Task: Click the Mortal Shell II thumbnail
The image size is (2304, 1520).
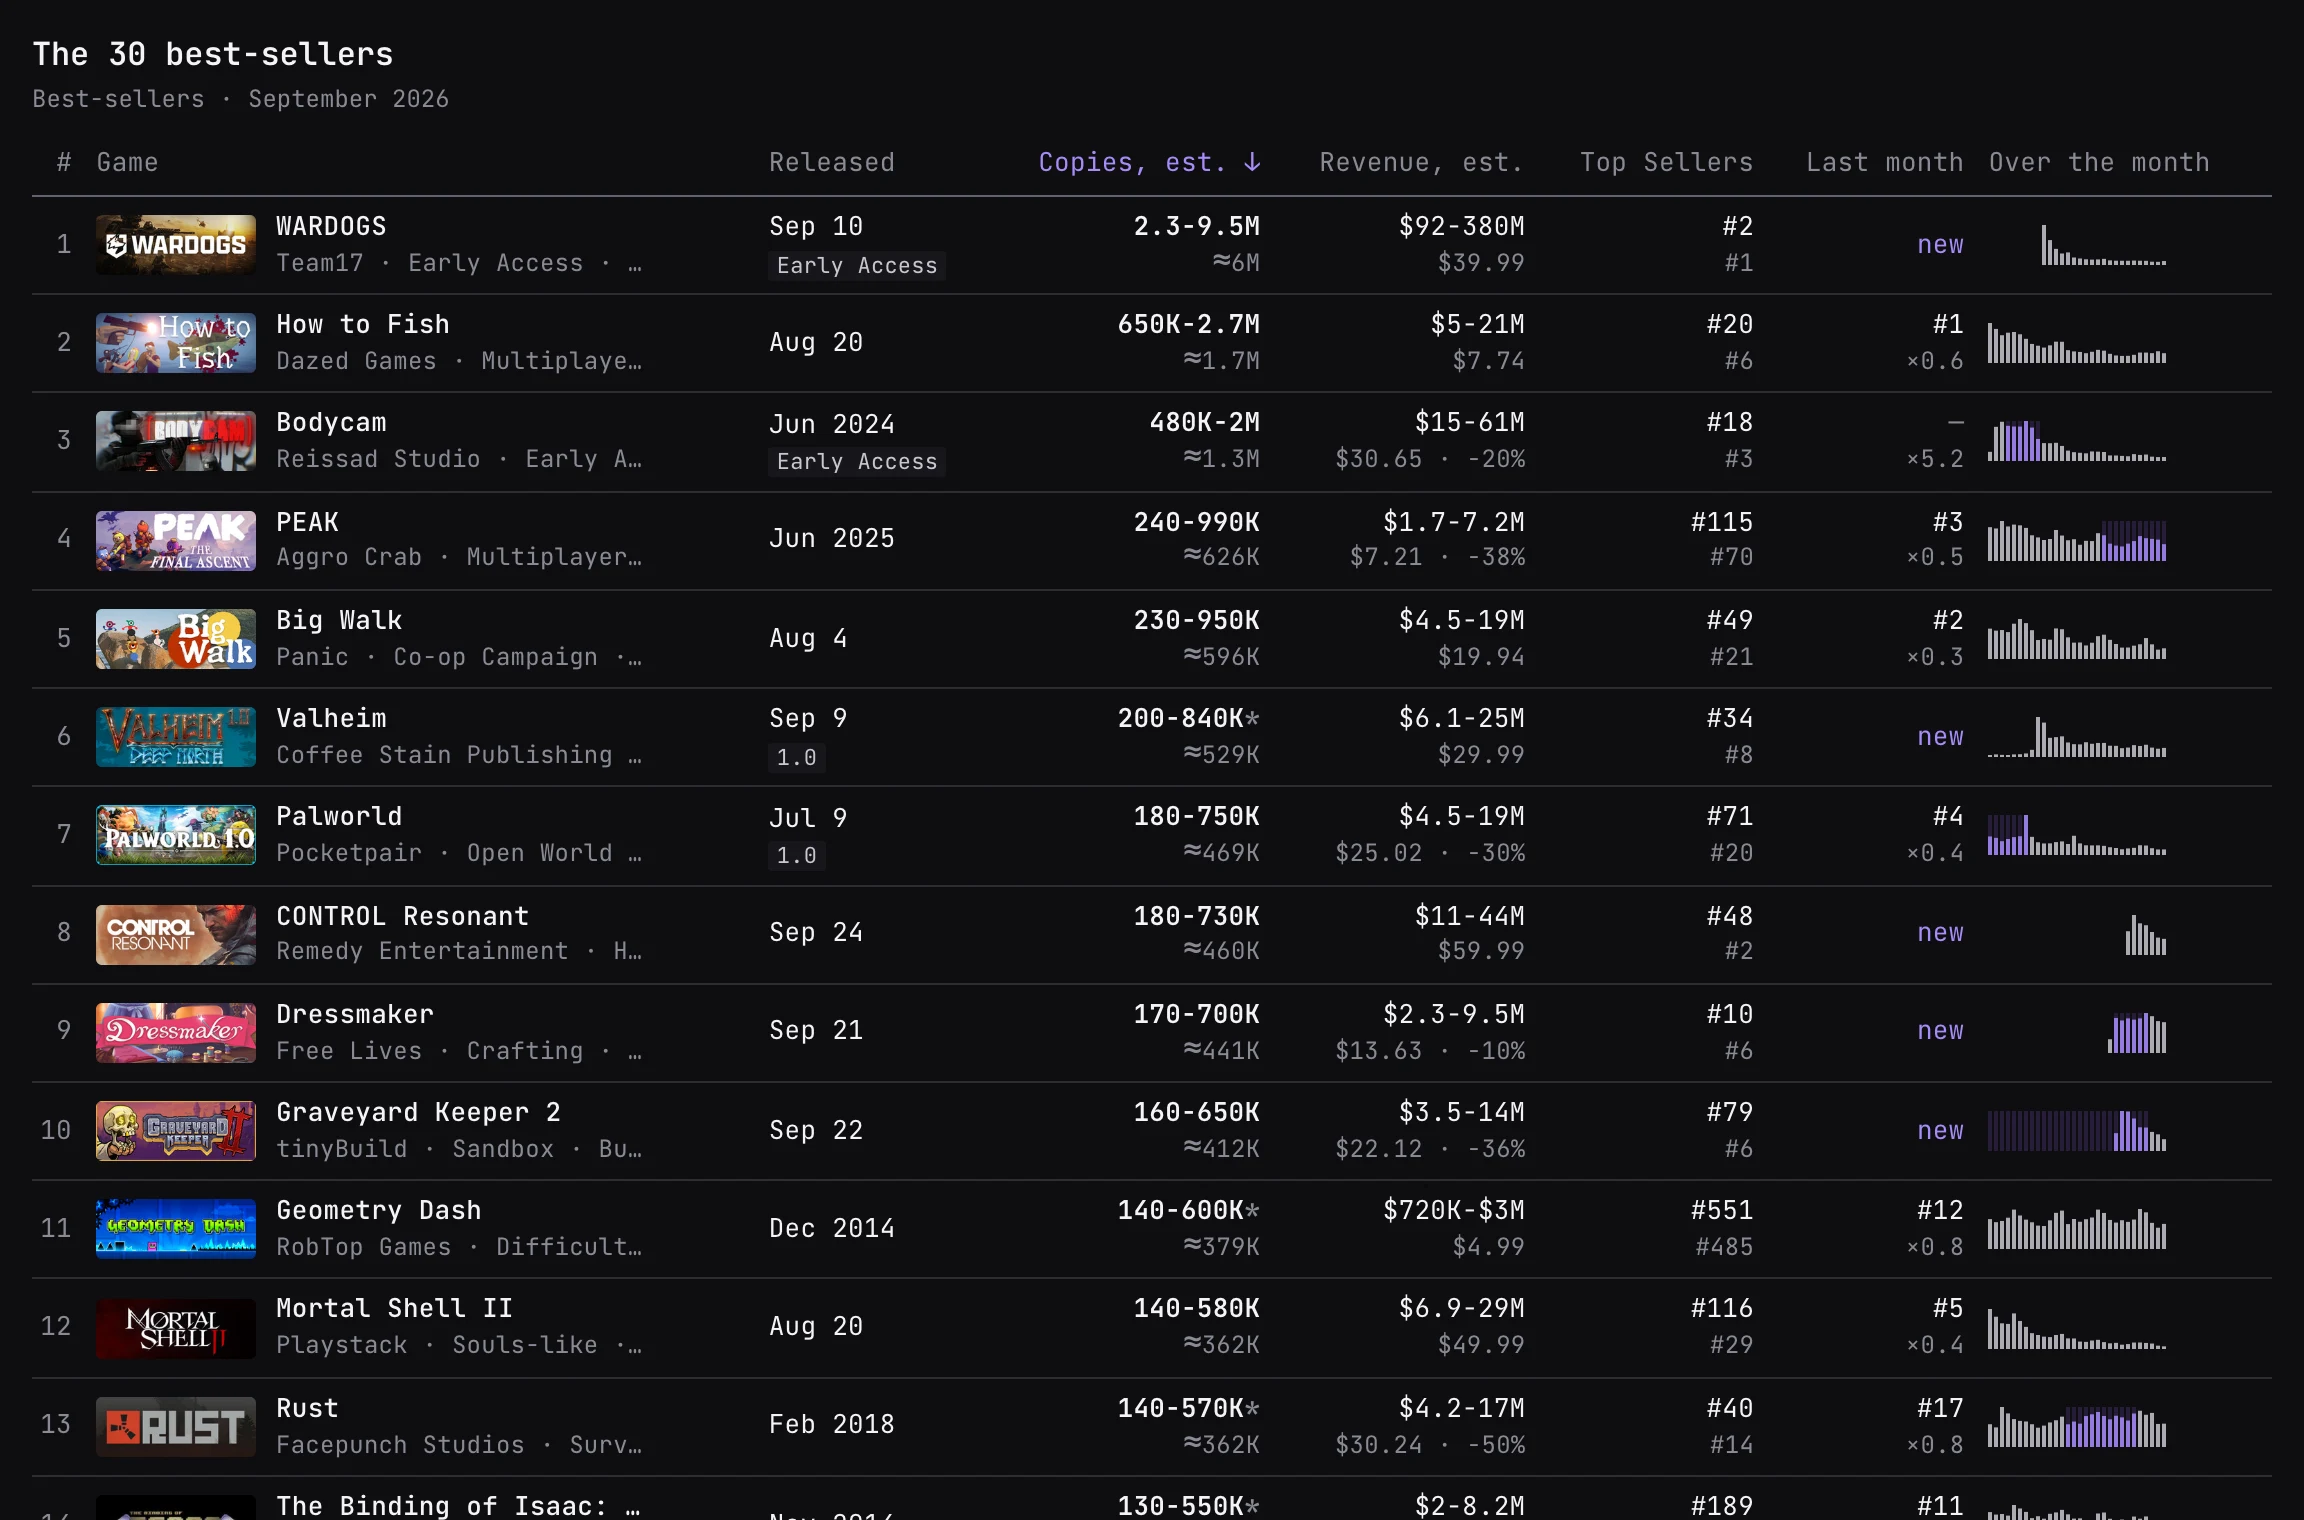Action: point(176,1329)
